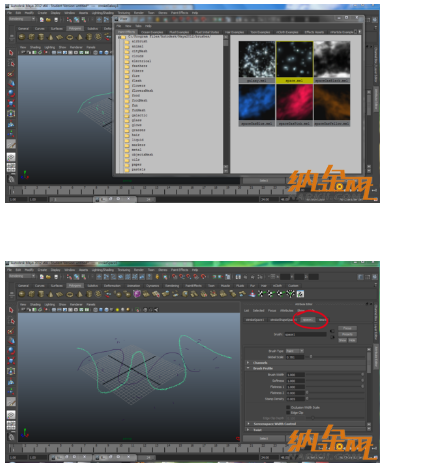The width and height of the screenshot is (427, 472).
Task: Click the brush name input field
Action: (x=305, y=334)
